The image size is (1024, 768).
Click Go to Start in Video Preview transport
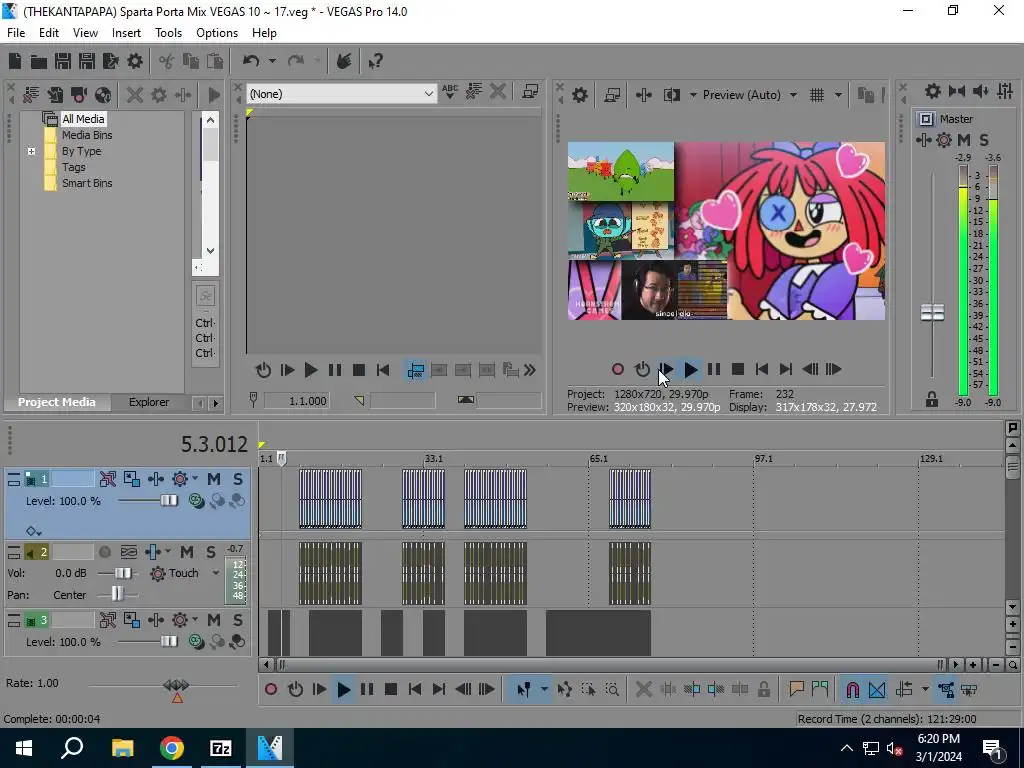pyautogui.click(x=761, y=370)
